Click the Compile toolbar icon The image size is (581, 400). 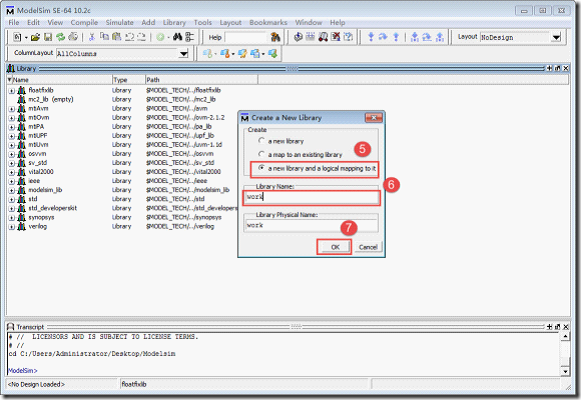298,37
